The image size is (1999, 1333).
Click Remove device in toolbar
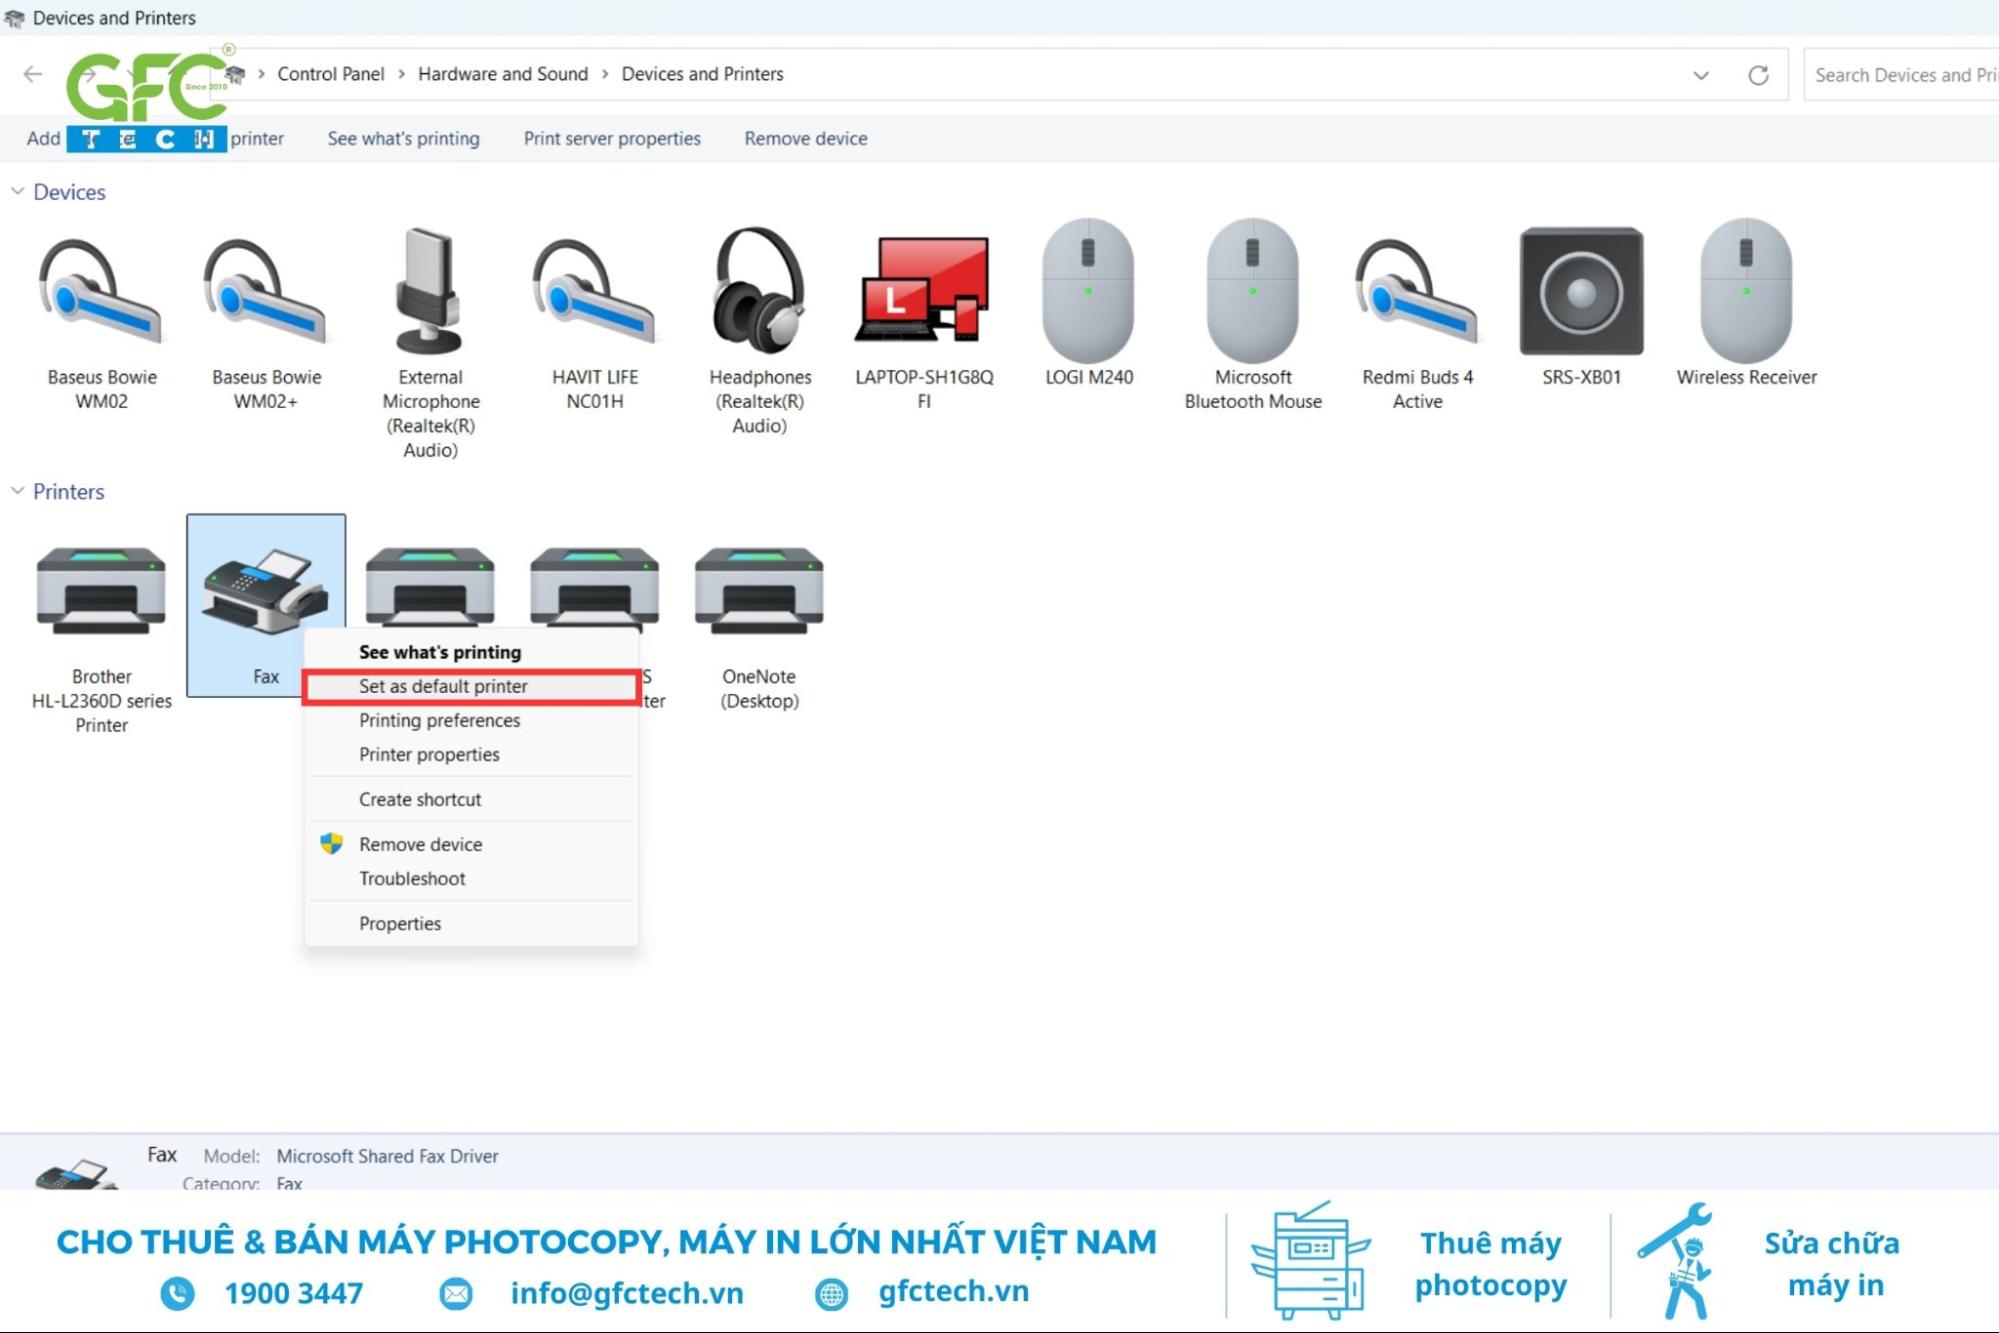click(x=806, y=138)
